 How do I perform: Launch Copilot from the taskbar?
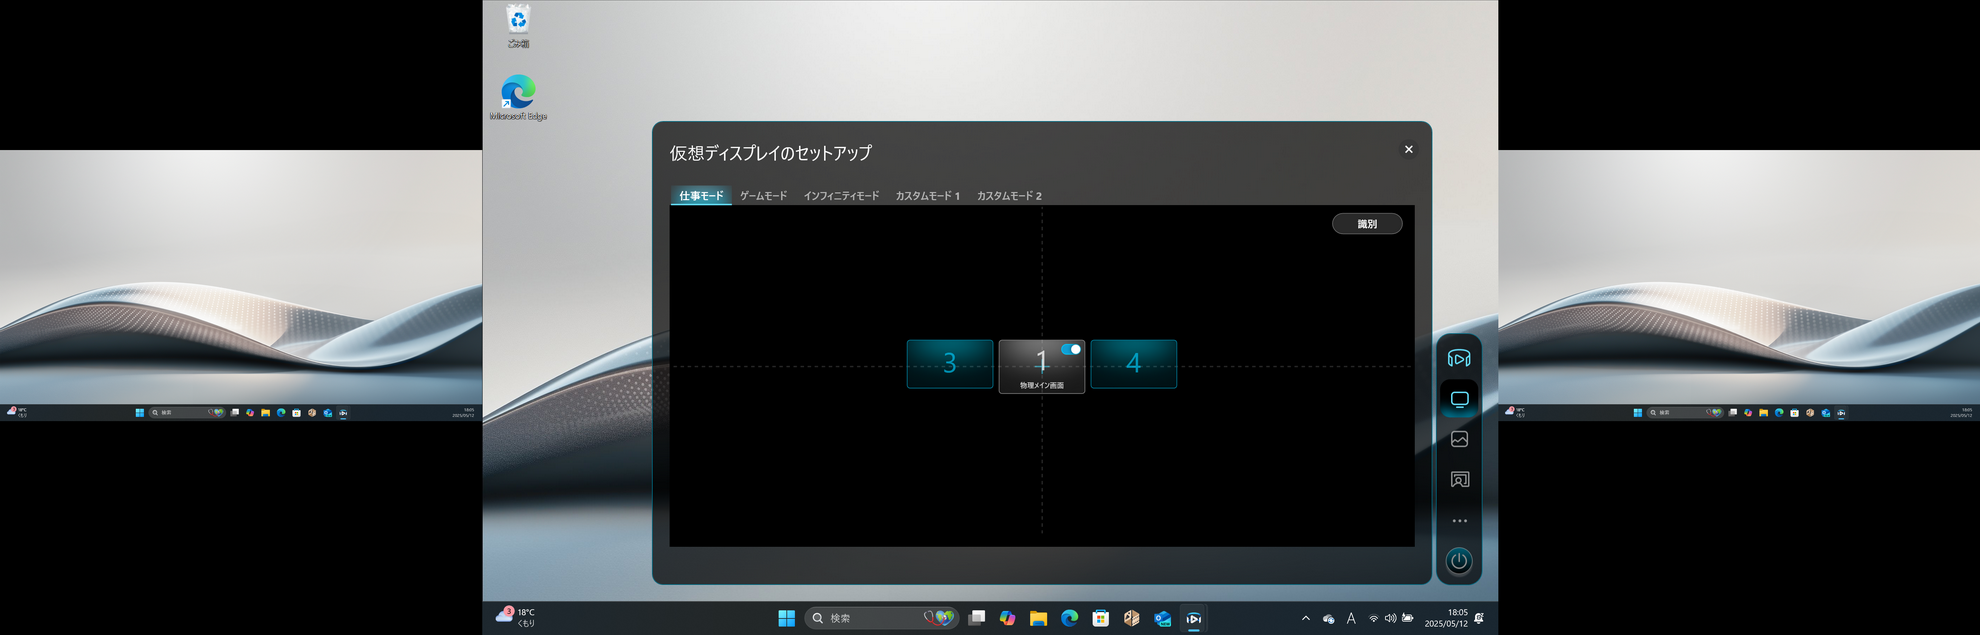click(1008, 618)
